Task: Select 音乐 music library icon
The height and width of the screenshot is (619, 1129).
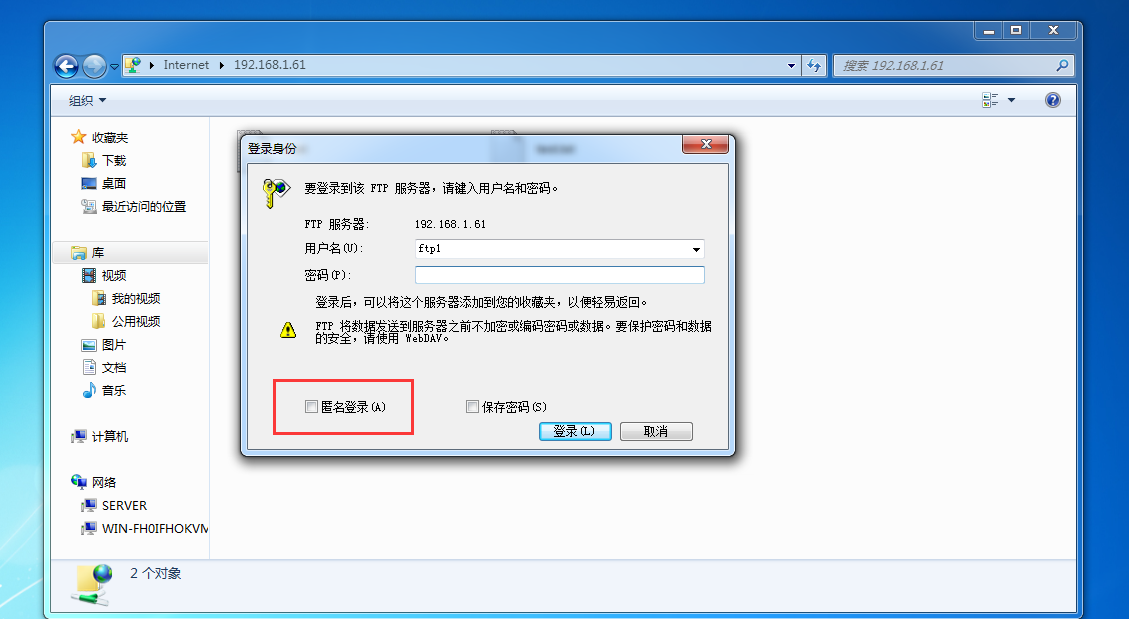Action: [89, 390]
